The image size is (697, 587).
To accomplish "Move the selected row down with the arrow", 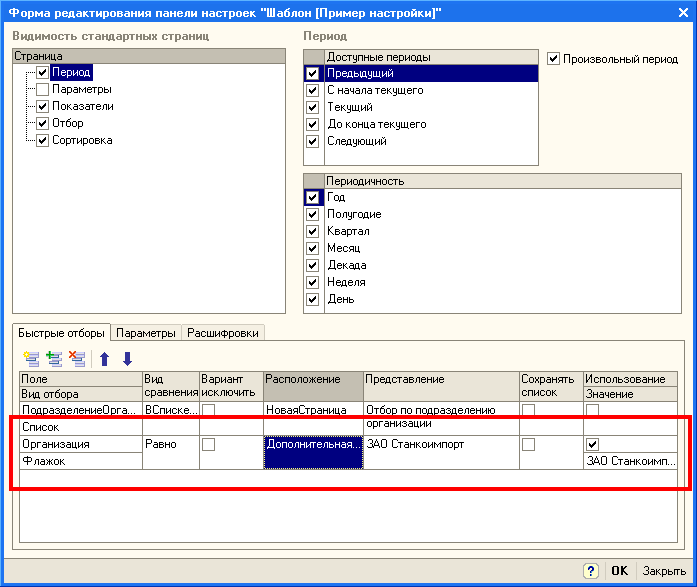I will coord(127,359).
